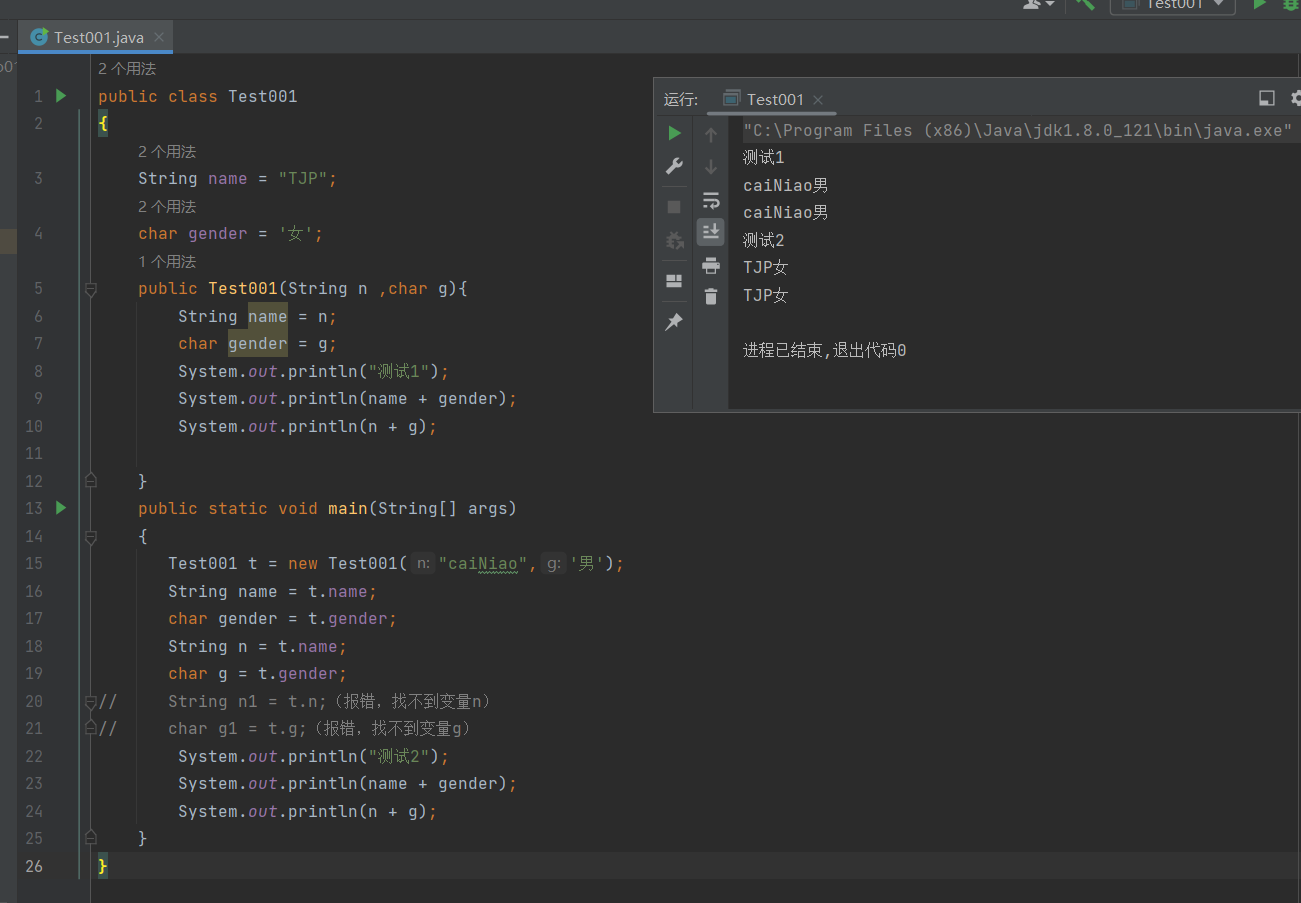Close the Test001.java editor tab
Image resolution: width=1301 pixels, height=903 pixels.
tap(159, 37)
